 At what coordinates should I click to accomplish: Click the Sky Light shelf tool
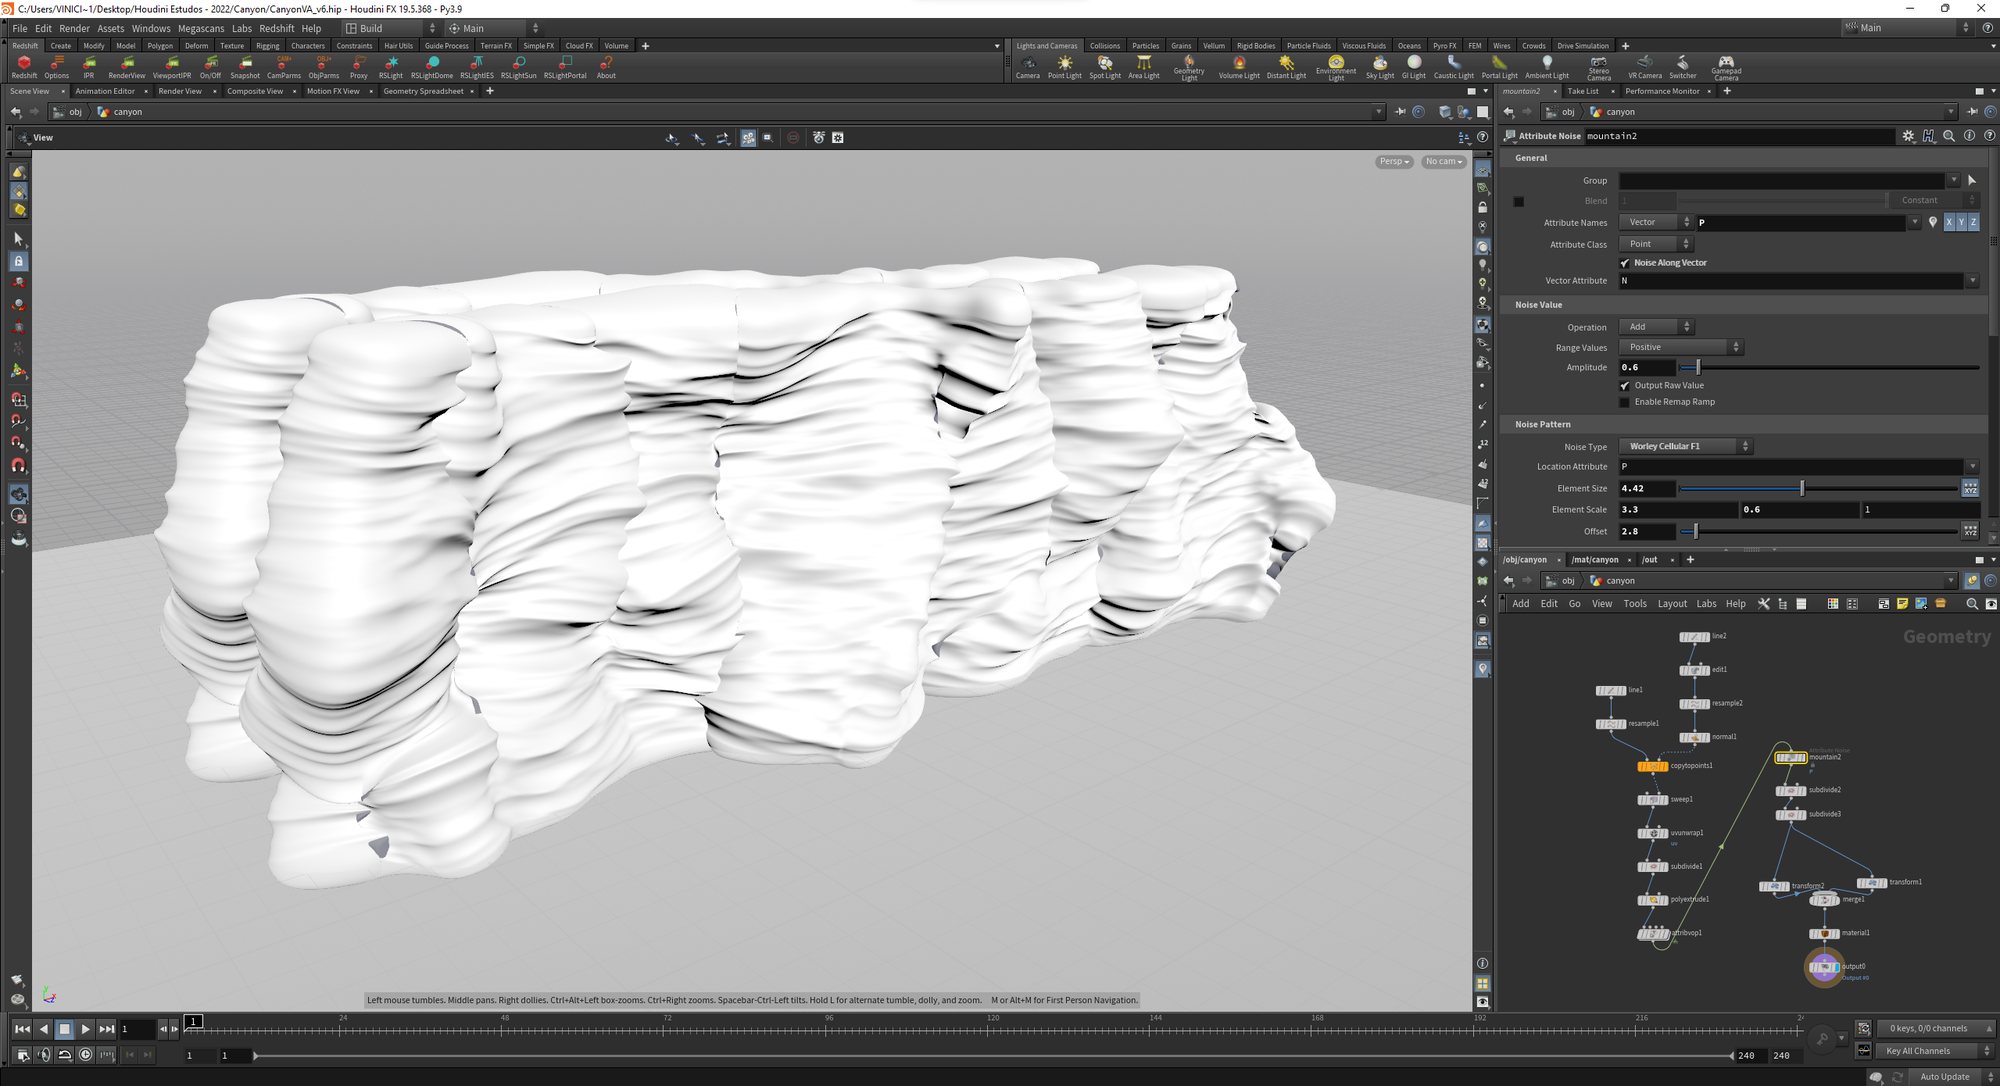pos(1380,66)
